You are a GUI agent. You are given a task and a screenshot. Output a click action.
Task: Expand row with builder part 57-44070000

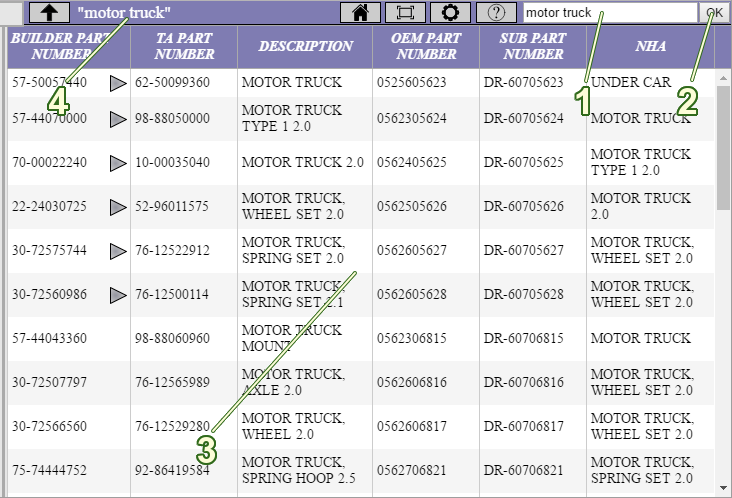118,119
